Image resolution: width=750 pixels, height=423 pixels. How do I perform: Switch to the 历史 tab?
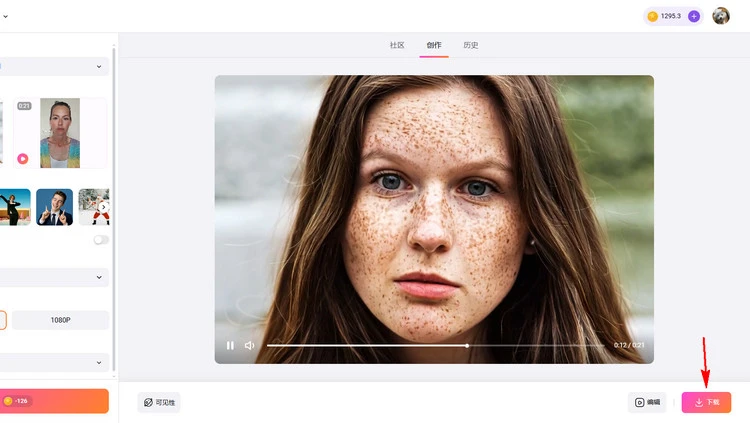471,45
